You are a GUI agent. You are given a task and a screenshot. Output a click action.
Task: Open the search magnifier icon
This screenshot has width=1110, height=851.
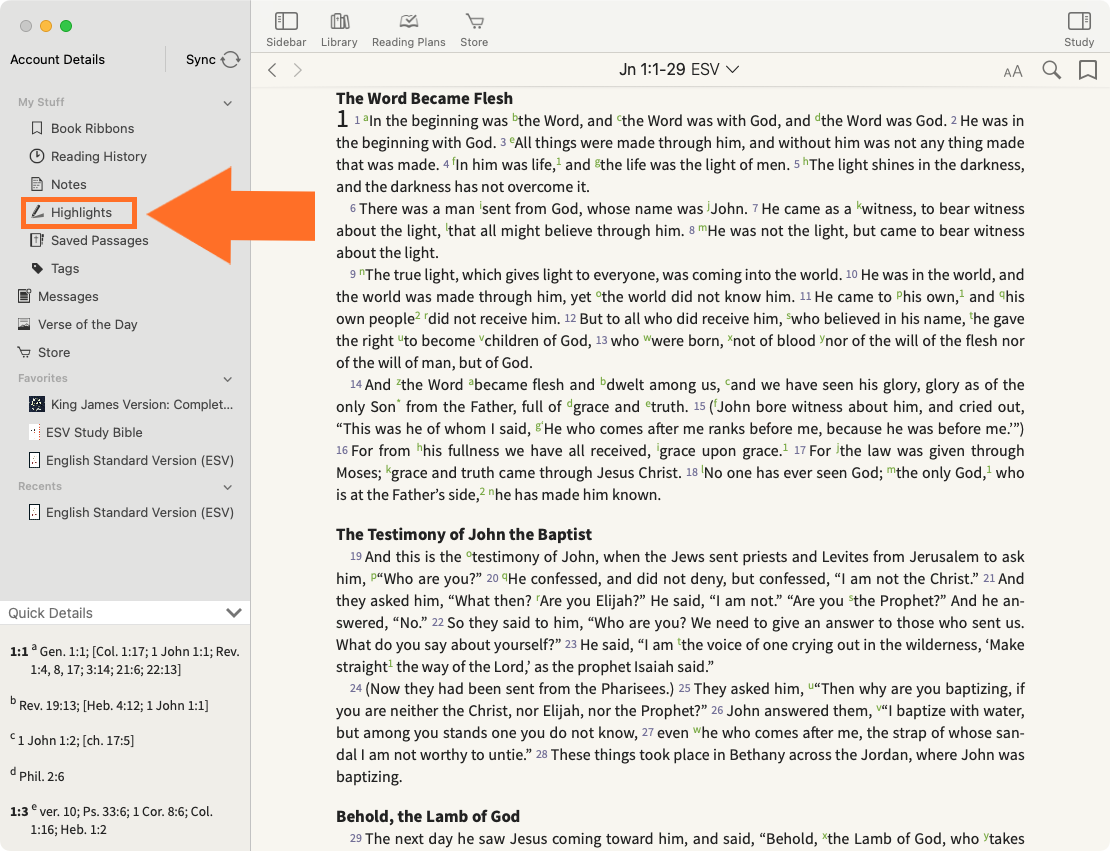(1051, 70)
